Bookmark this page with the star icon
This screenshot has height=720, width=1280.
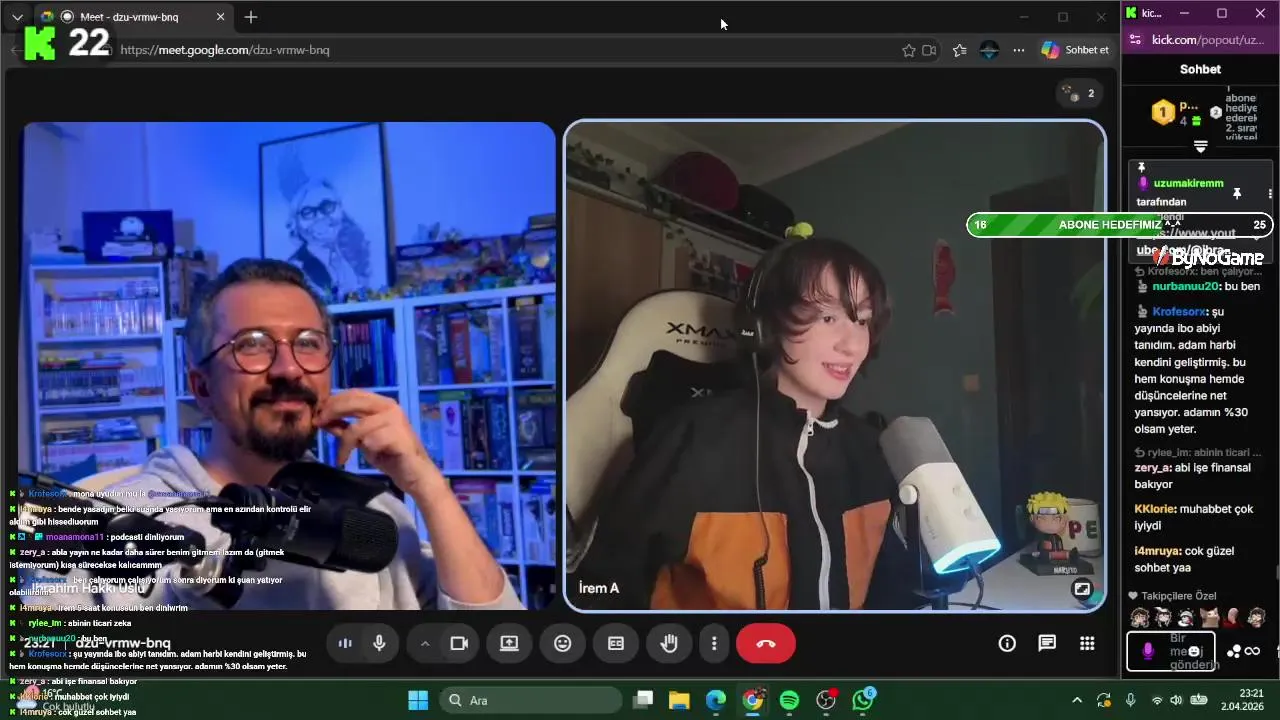[908, 50]
